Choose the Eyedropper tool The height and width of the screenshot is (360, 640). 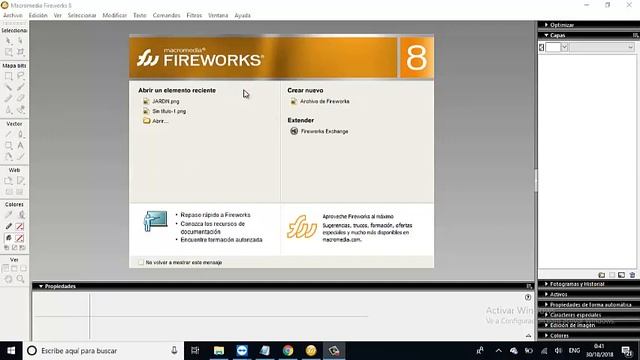(9, 215)
